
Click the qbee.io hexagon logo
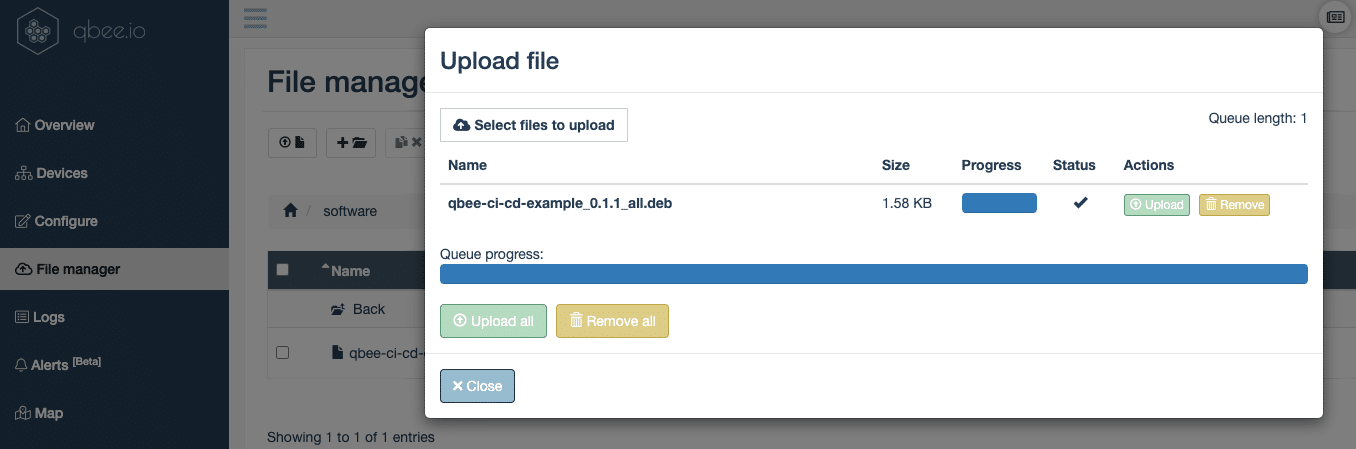tap(39, 30)
